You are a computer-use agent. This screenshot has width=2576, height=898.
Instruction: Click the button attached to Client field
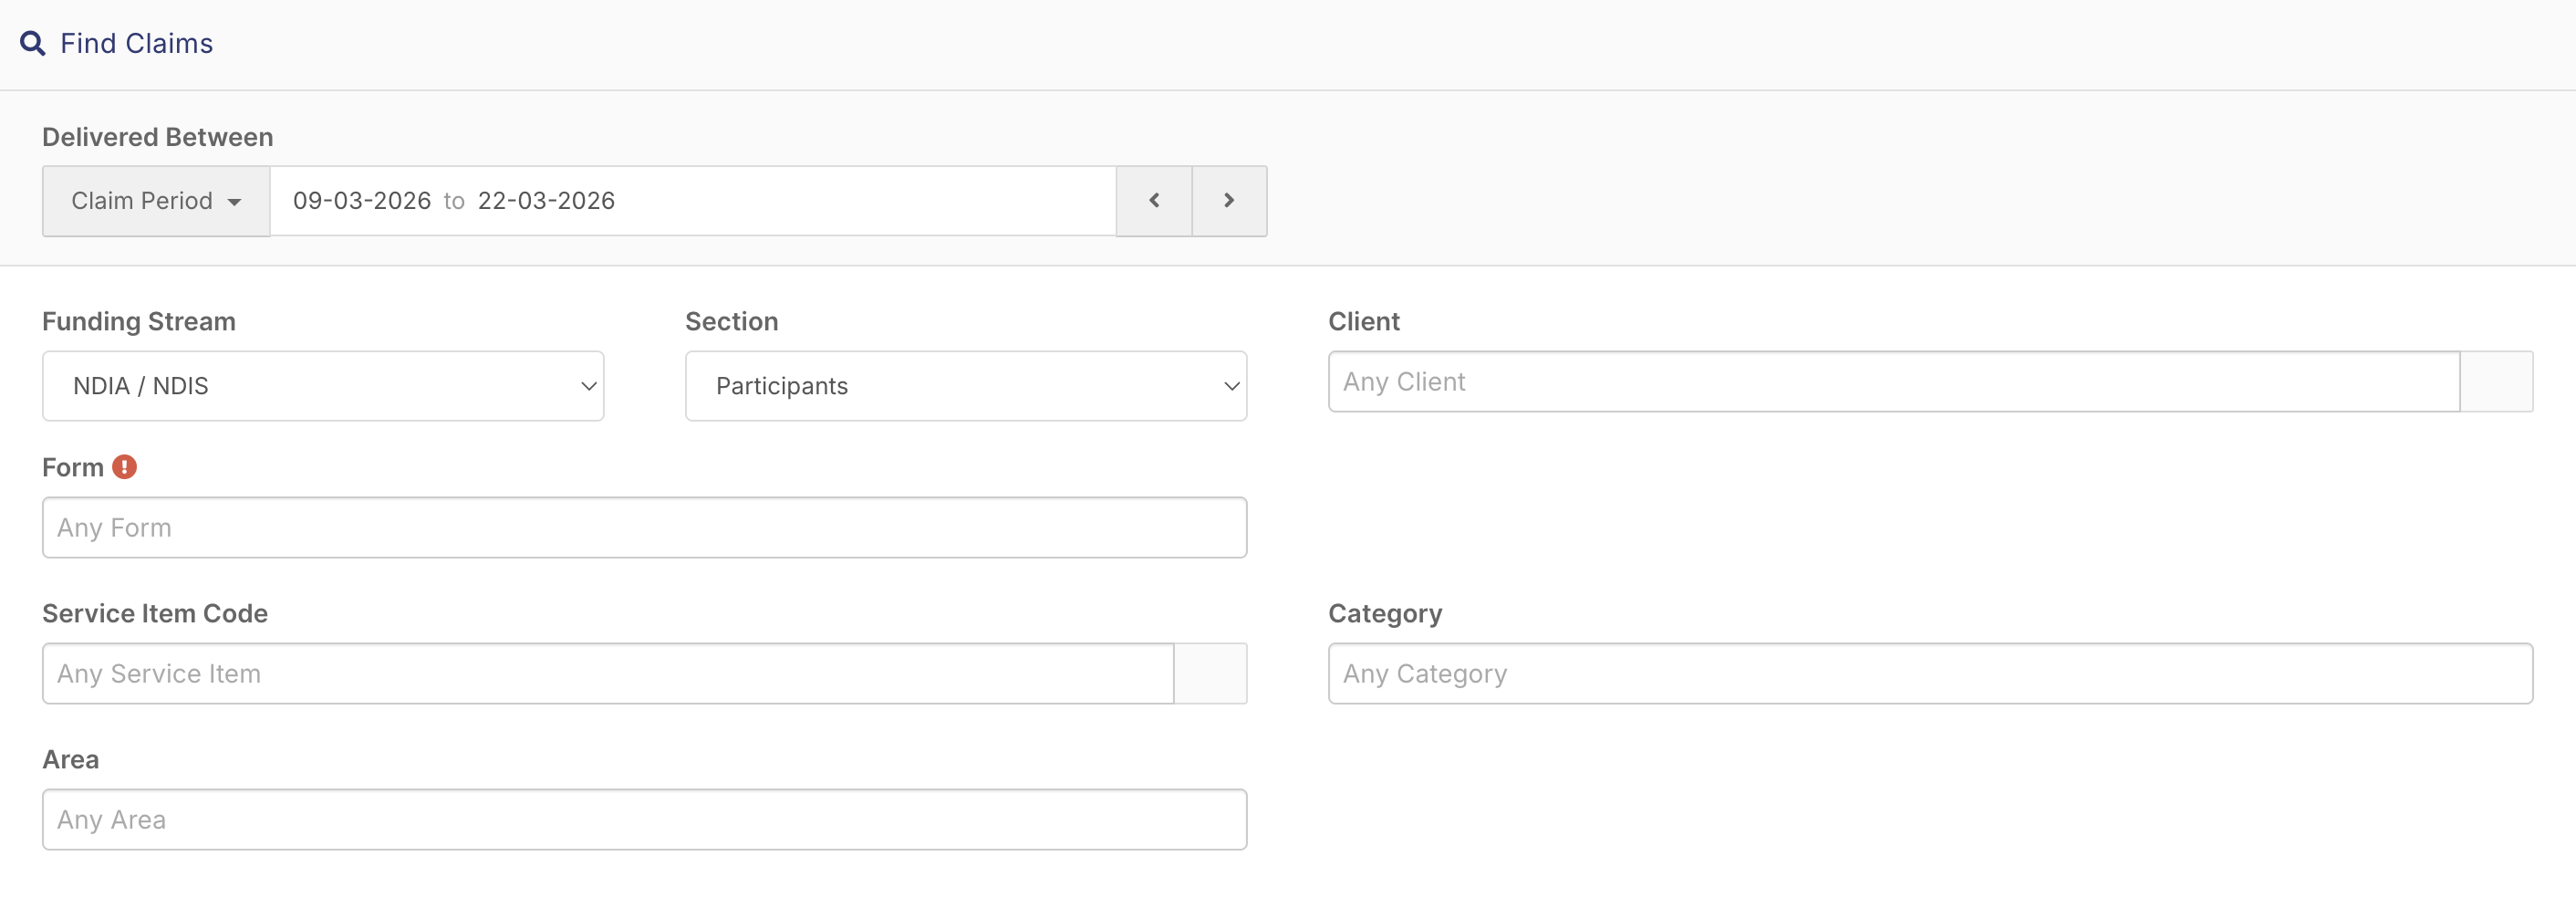[x=2497, y=381]
